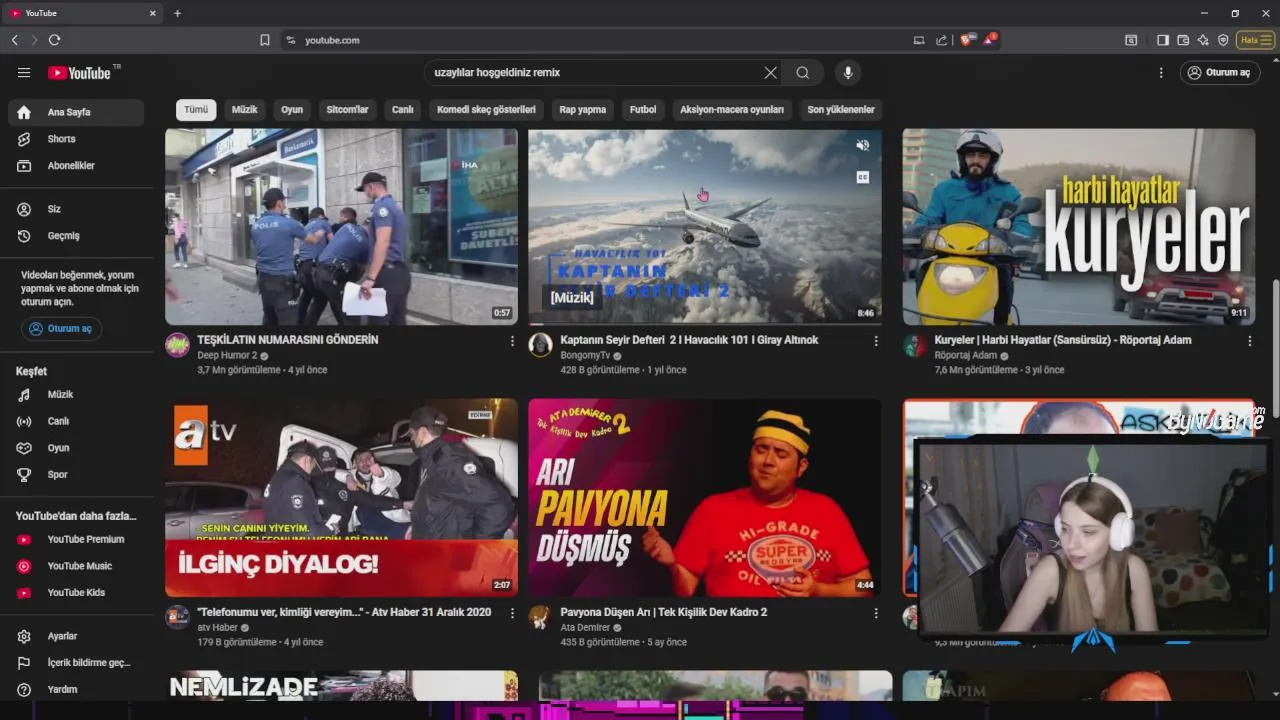Open Canlı in the sidebar
The image size is (1280, 720).
tap(76, 422)
